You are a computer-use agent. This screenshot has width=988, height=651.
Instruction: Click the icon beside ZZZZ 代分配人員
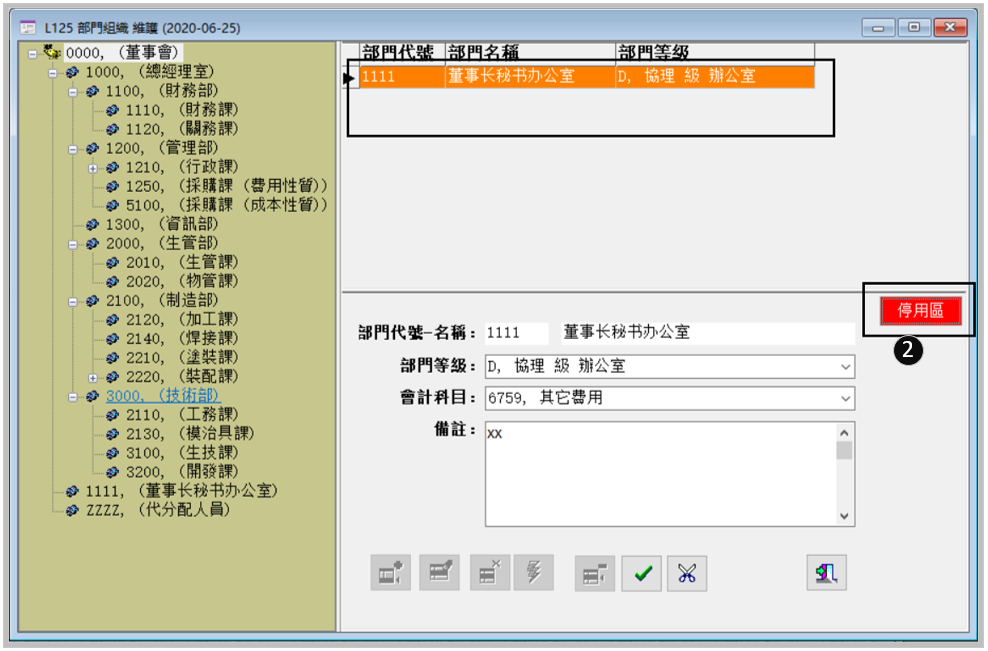click(x=72, y=510)
